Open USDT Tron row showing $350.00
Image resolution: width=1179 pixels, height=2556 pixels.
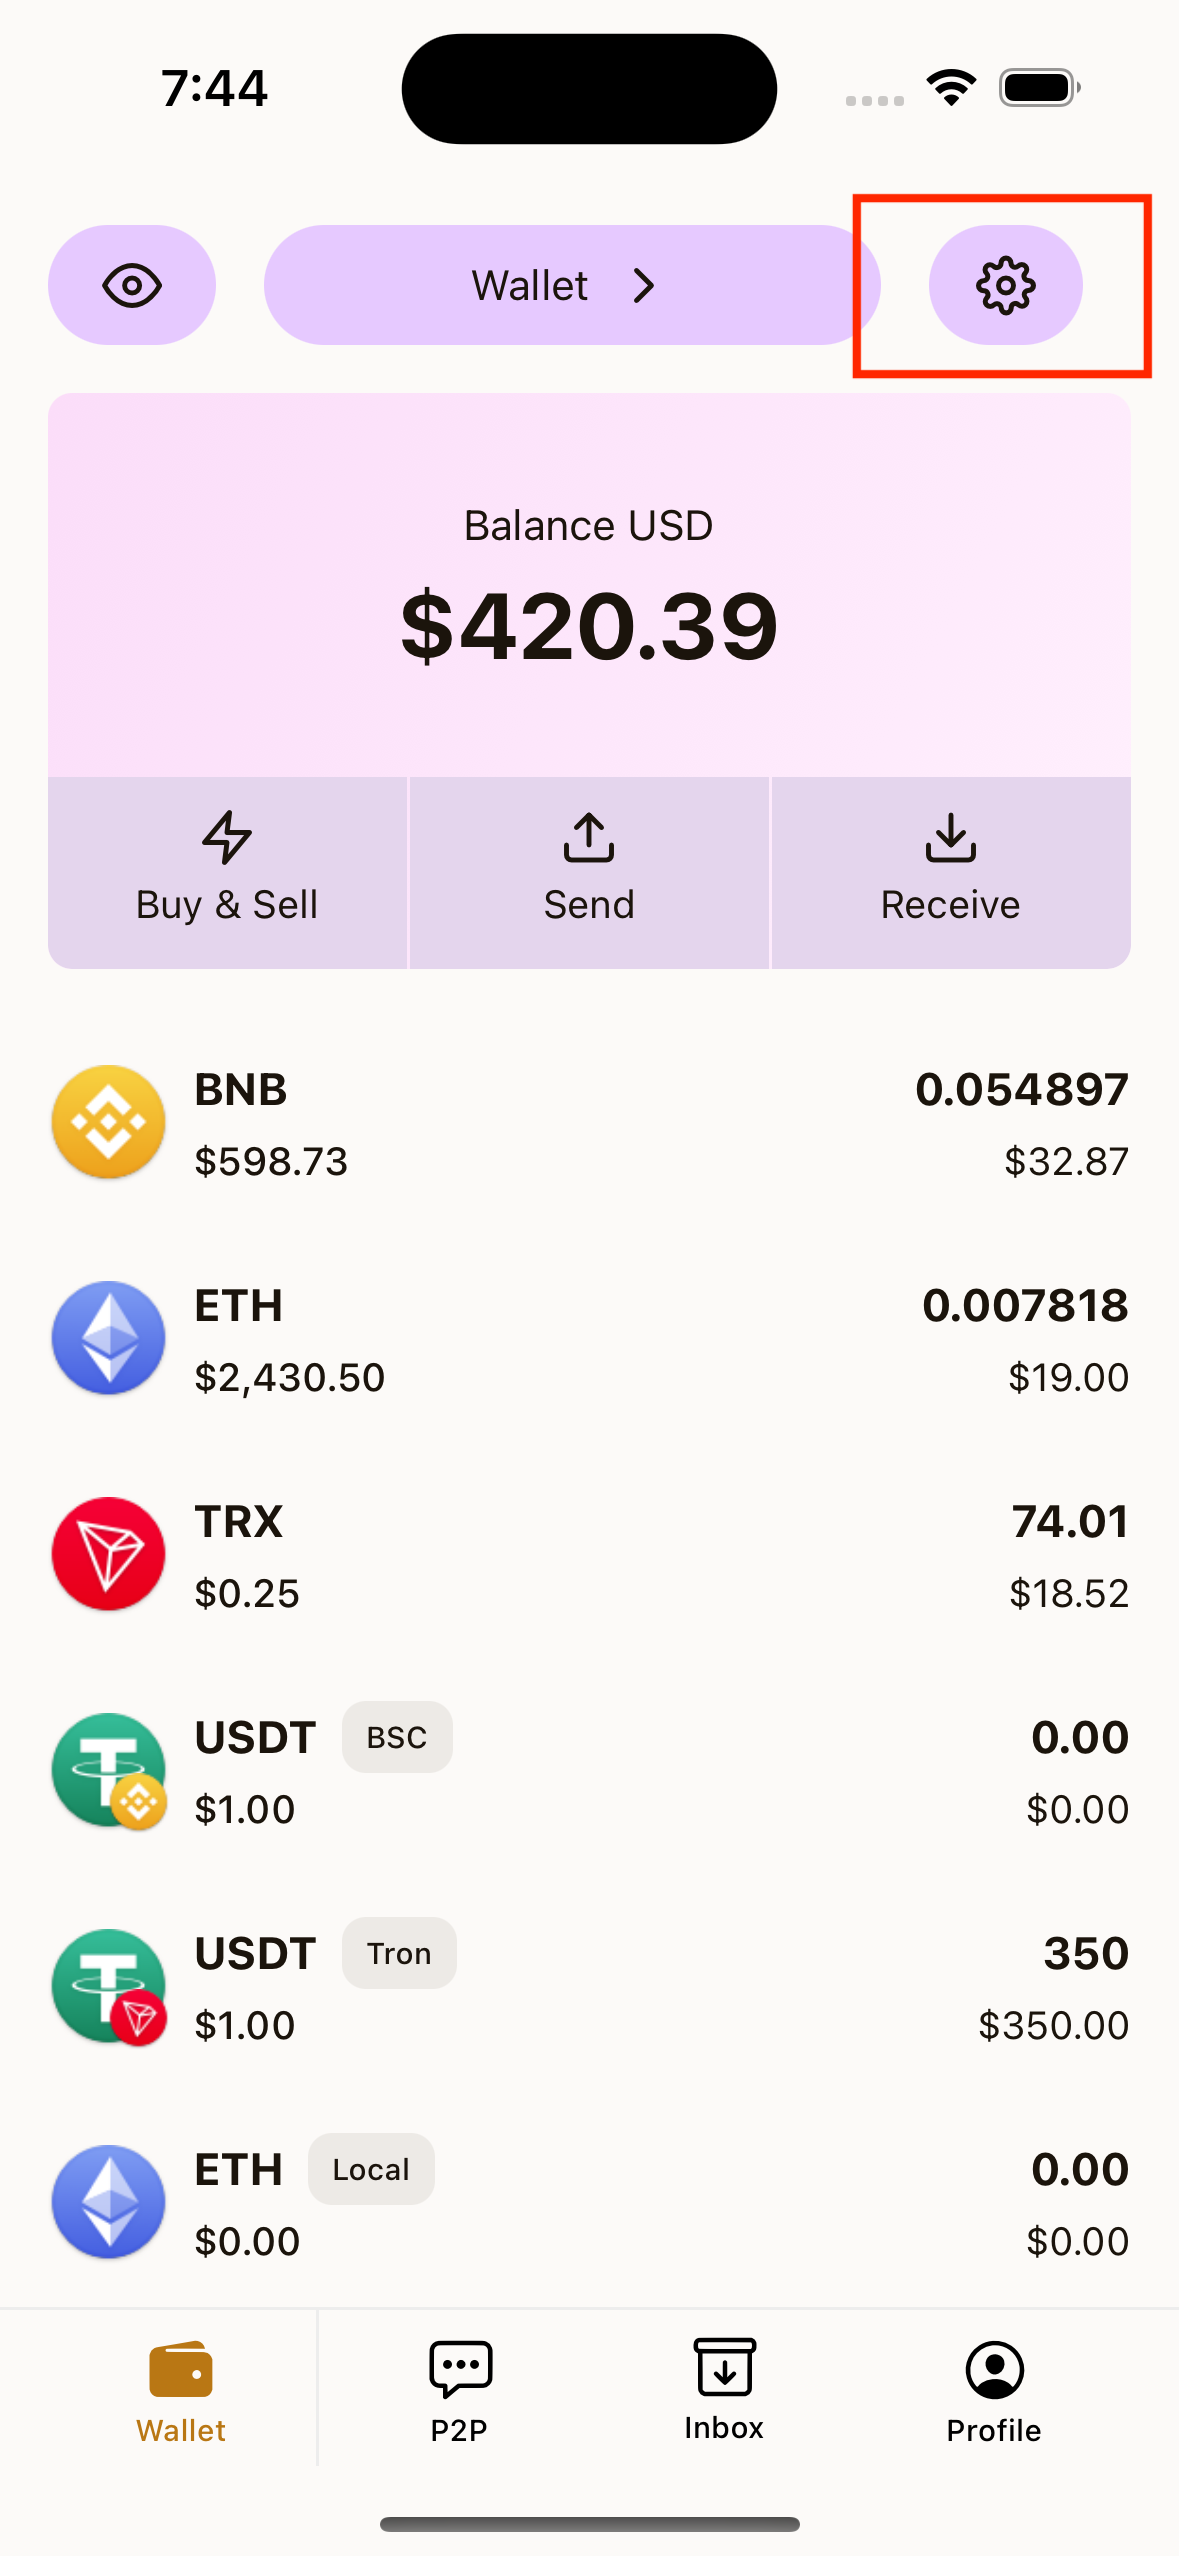point(1052,2025)
